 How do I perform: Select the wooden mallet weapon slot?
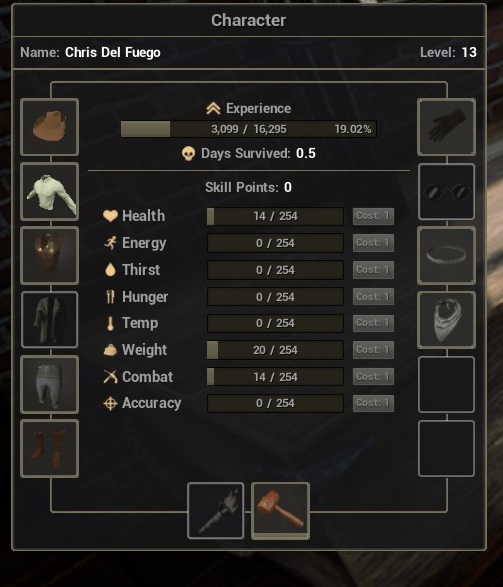(x=280, y=511)
